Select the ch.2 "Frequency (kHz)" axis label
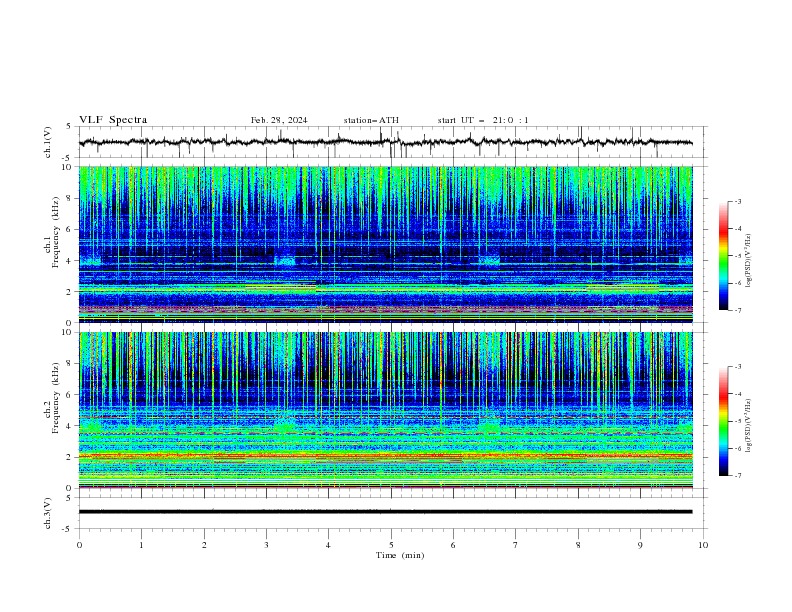Viewport: 792px width, 612px height. coord(56,398)
